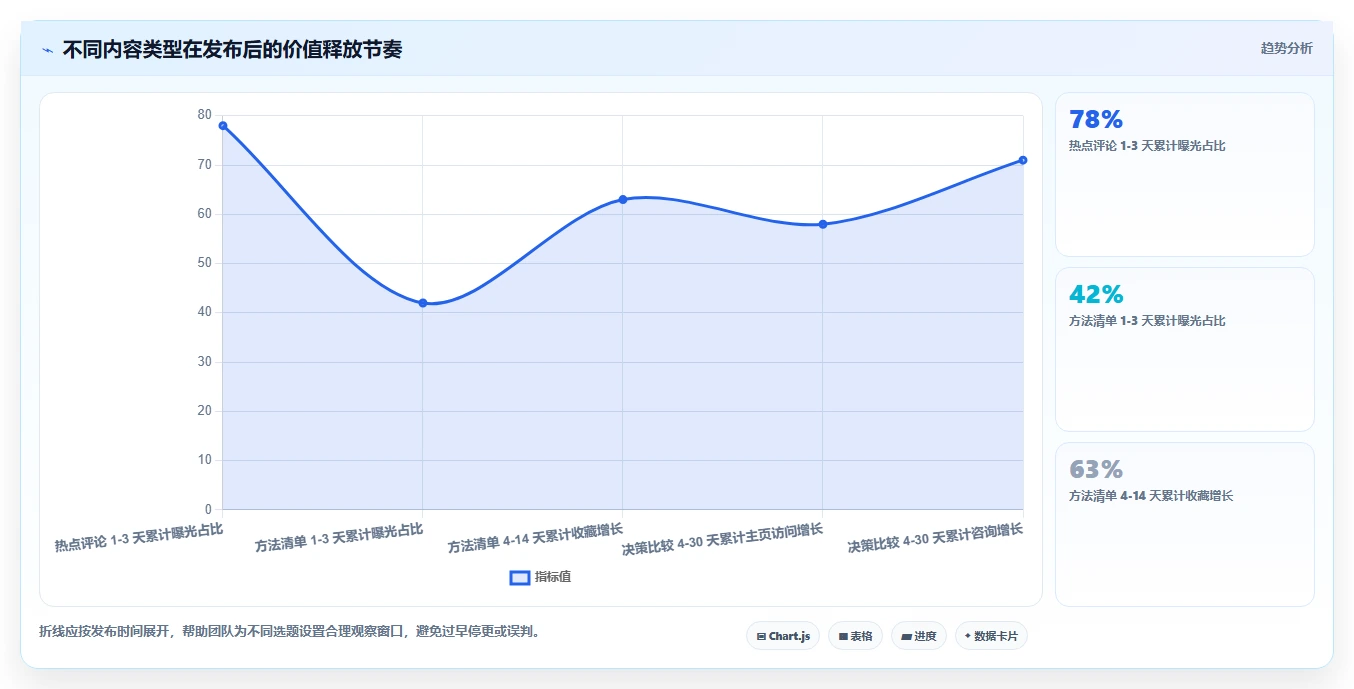The height and width of the screenshot is (689, 1354).
Task: Click the 42% value in second card
Action: pos(1096,295)
